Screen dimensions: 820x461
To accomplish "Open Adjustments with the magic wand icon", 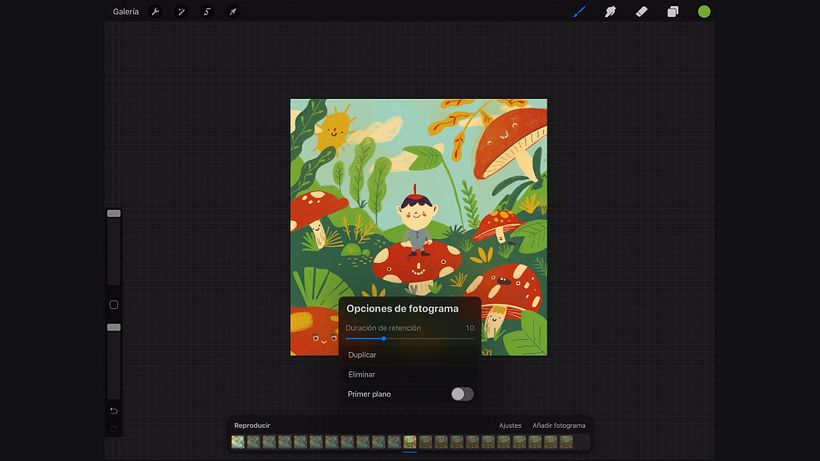I will (181, 11).
